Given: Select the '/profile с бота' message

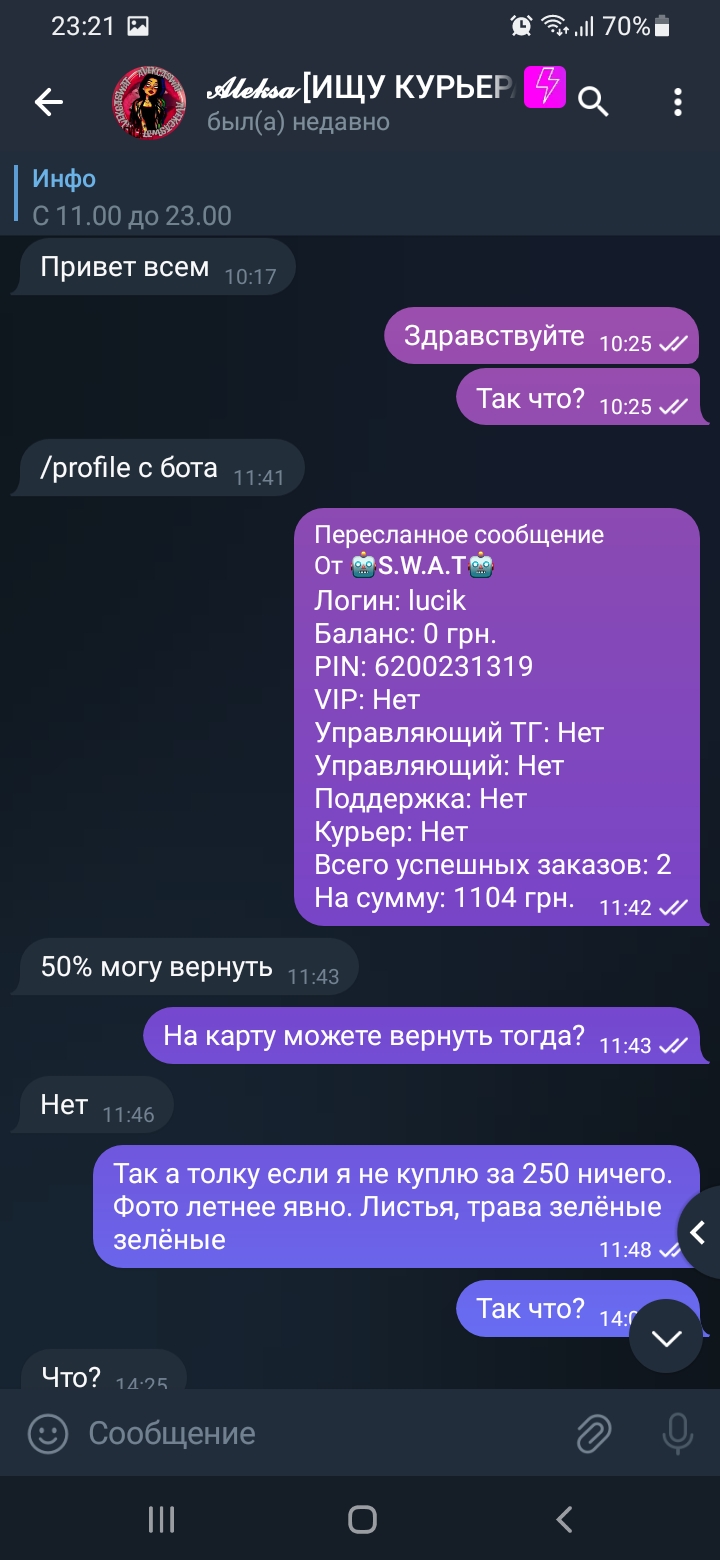Looking at the screenshot, I should (157, 468).
